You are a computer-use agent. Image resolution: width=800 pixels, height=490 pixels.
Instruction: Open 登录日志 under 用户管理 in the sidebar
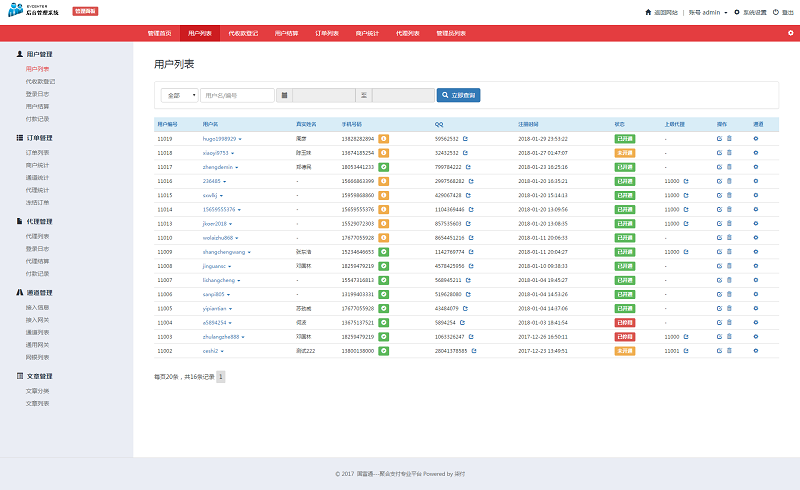click(37, 93)
